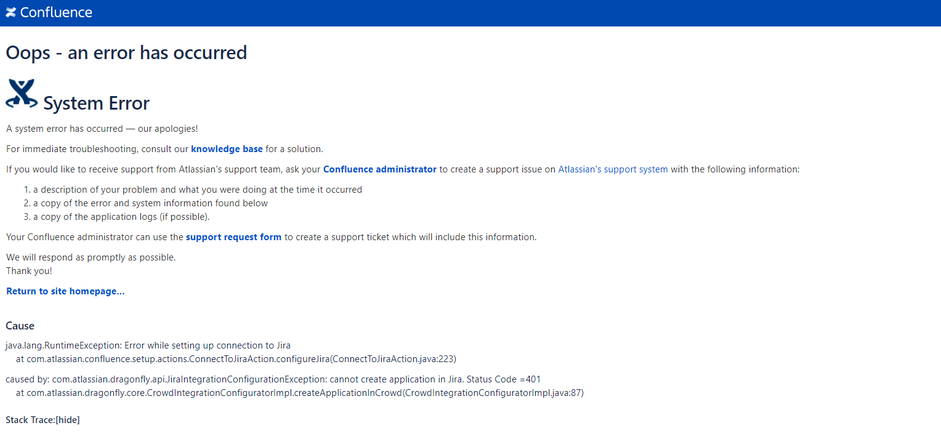
Task: Click the 'Thank you!' text
Action: [29, 270]
